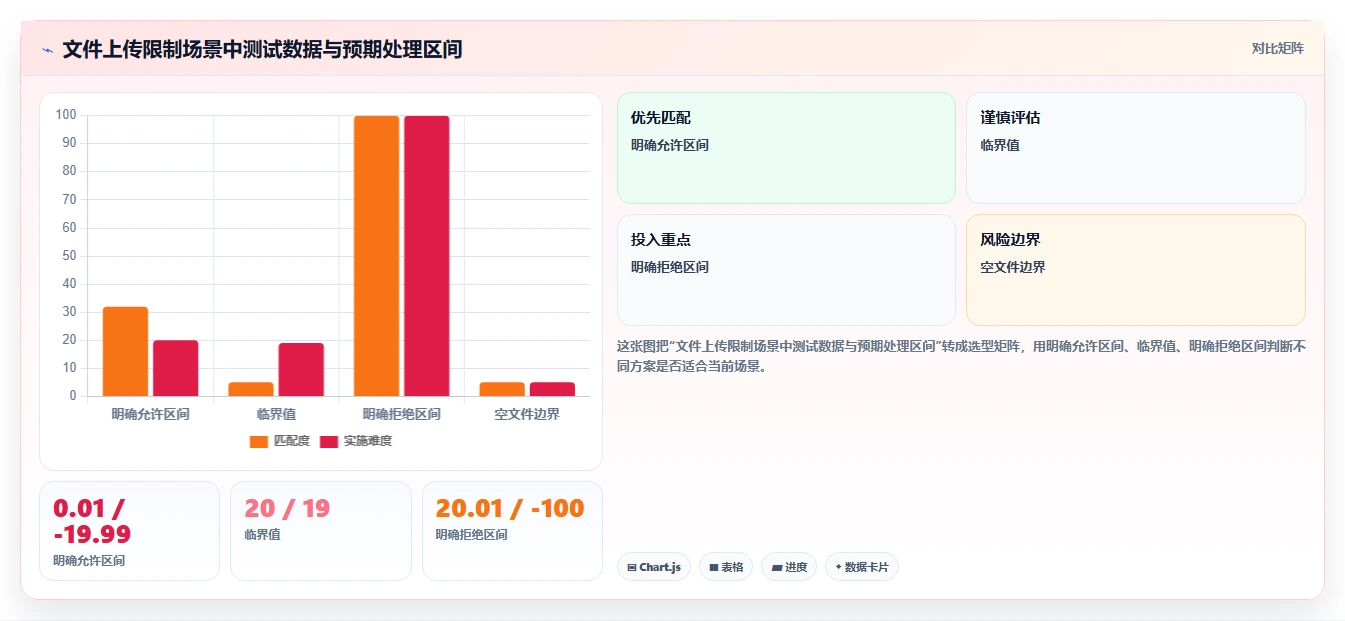Click the 明确允许区间 caption under 0.01 / -19.99

coord(89,561)
